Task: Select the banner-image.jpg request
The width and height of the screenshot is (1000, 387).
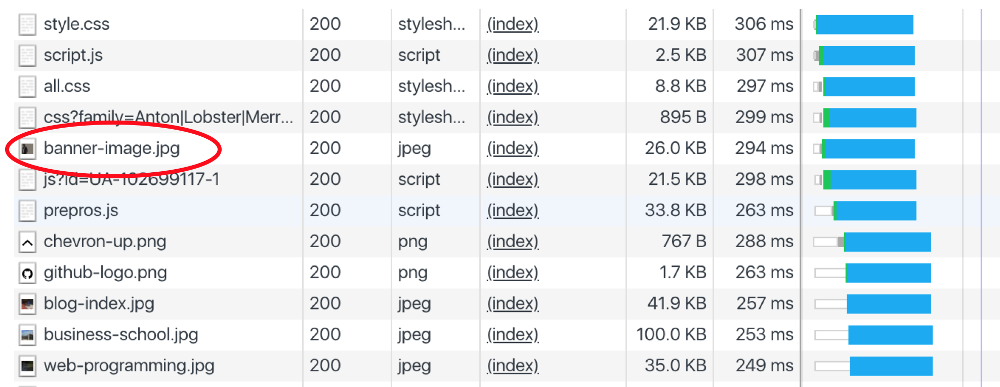Action: pos(112,149)
